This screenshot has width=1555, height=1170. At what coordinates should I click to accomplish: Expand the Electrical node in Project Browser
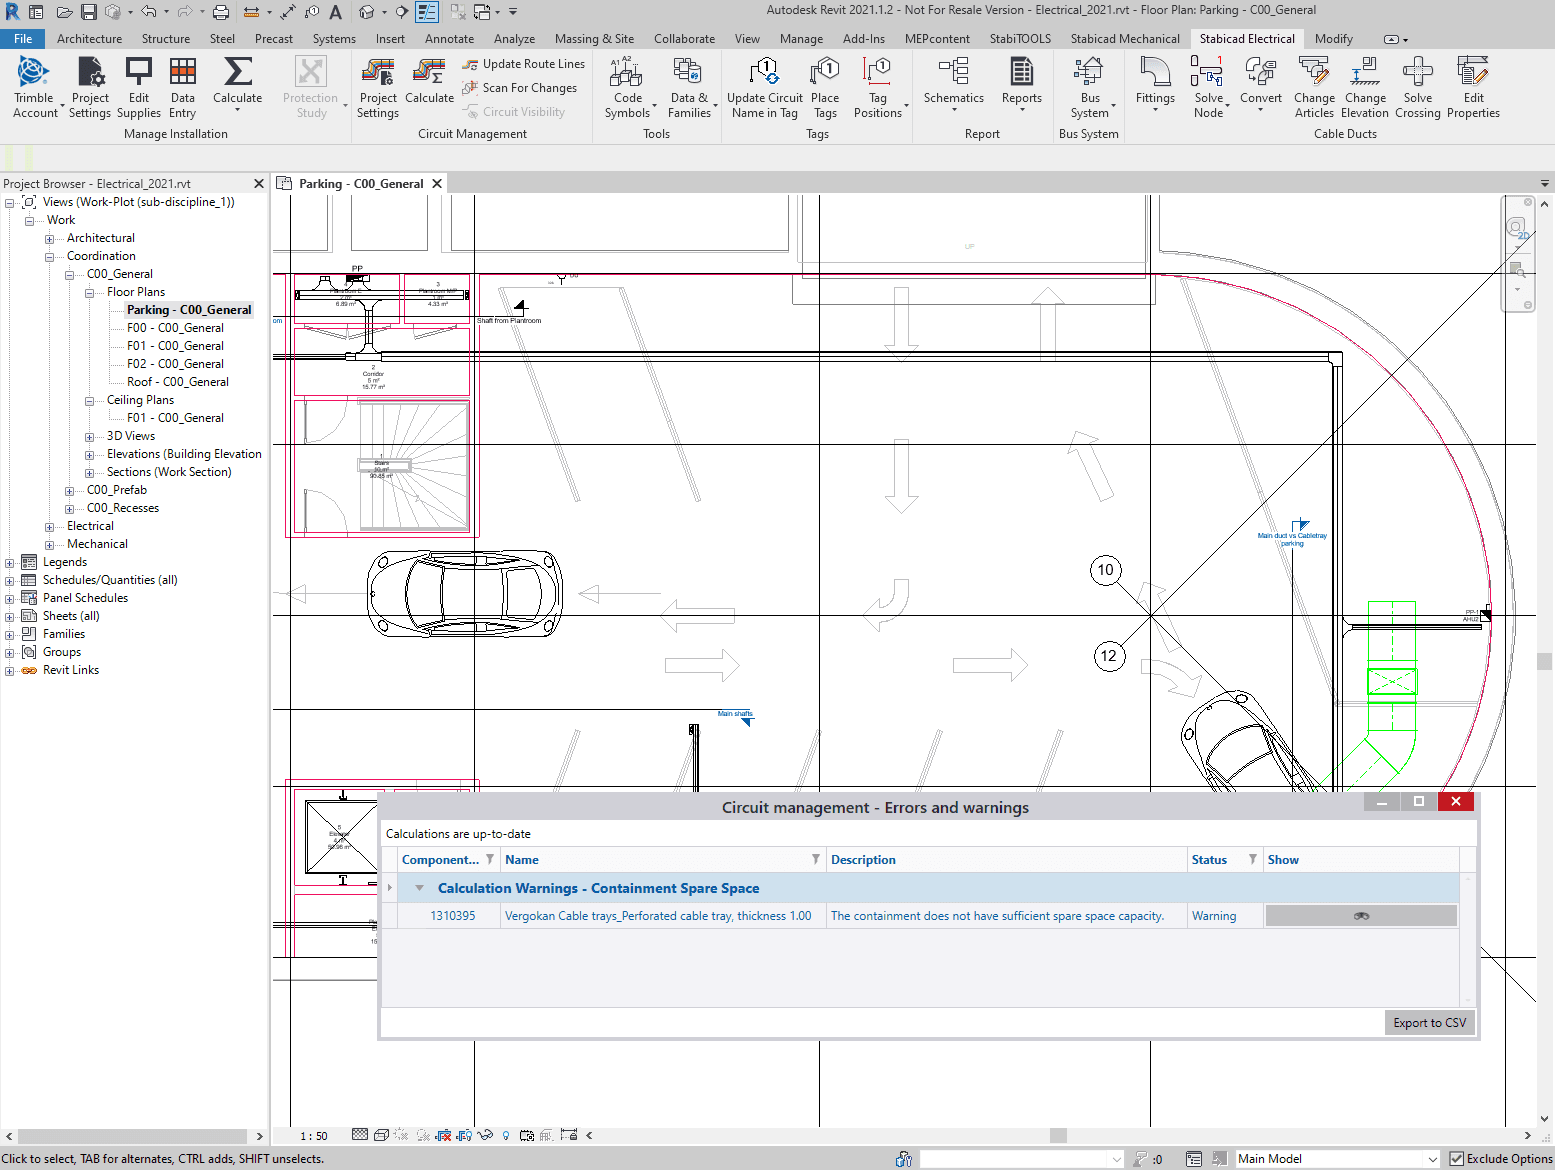(x=50, y=527)
